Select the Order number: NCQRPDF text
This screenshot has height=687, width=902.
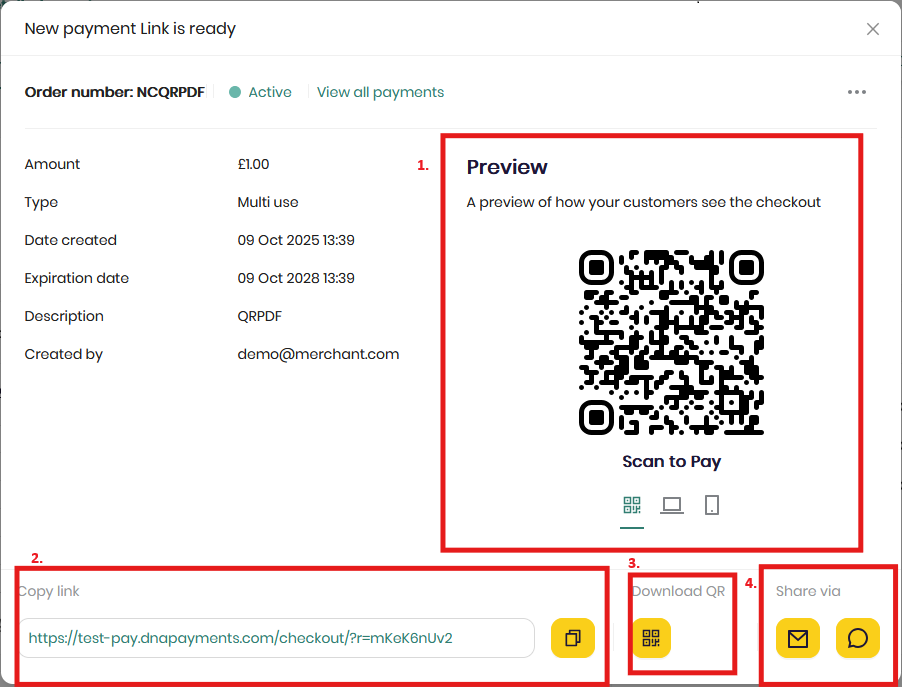coord(114,92)
